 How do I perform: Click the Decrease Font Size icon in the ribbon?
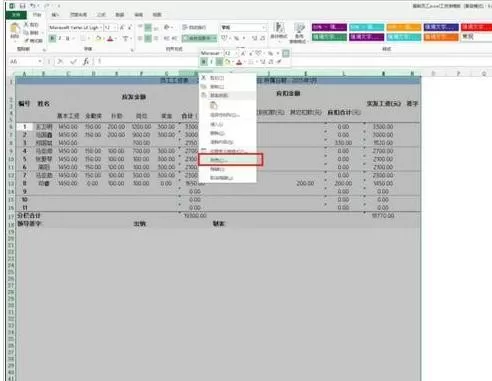click(130, 27)
